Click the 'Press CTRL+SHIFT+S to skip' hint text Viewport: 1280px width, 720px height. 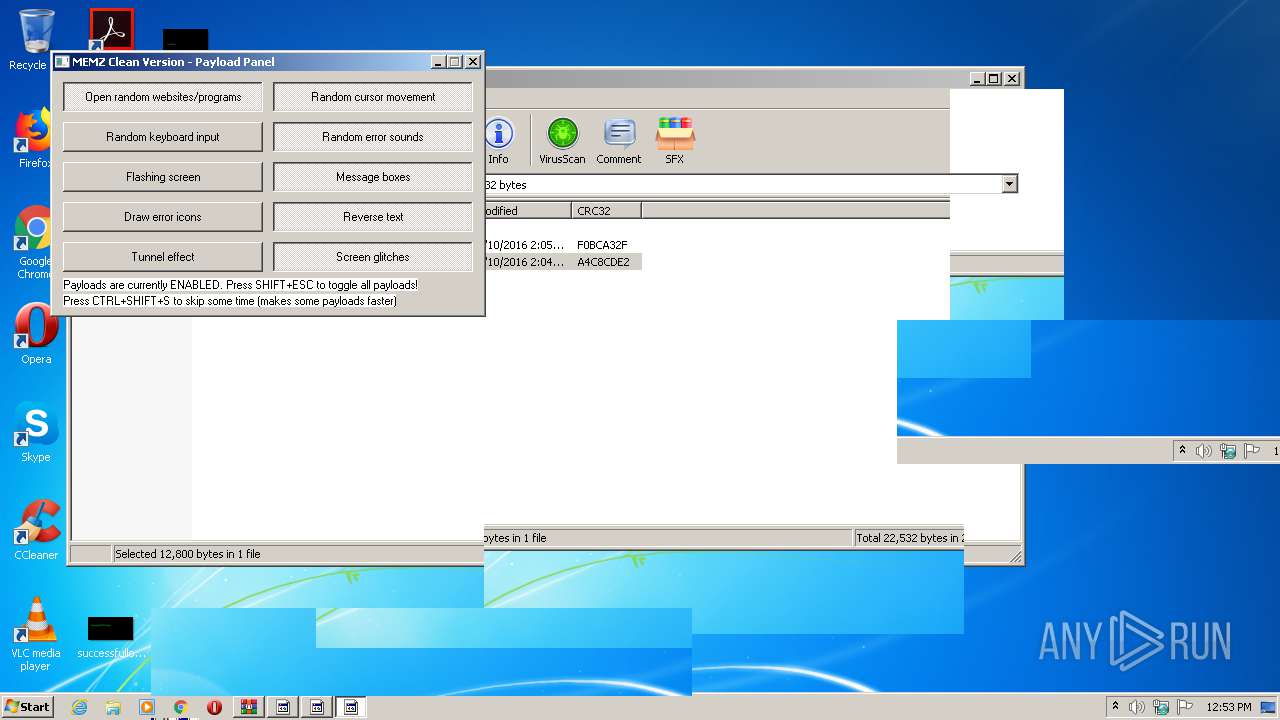230,301
